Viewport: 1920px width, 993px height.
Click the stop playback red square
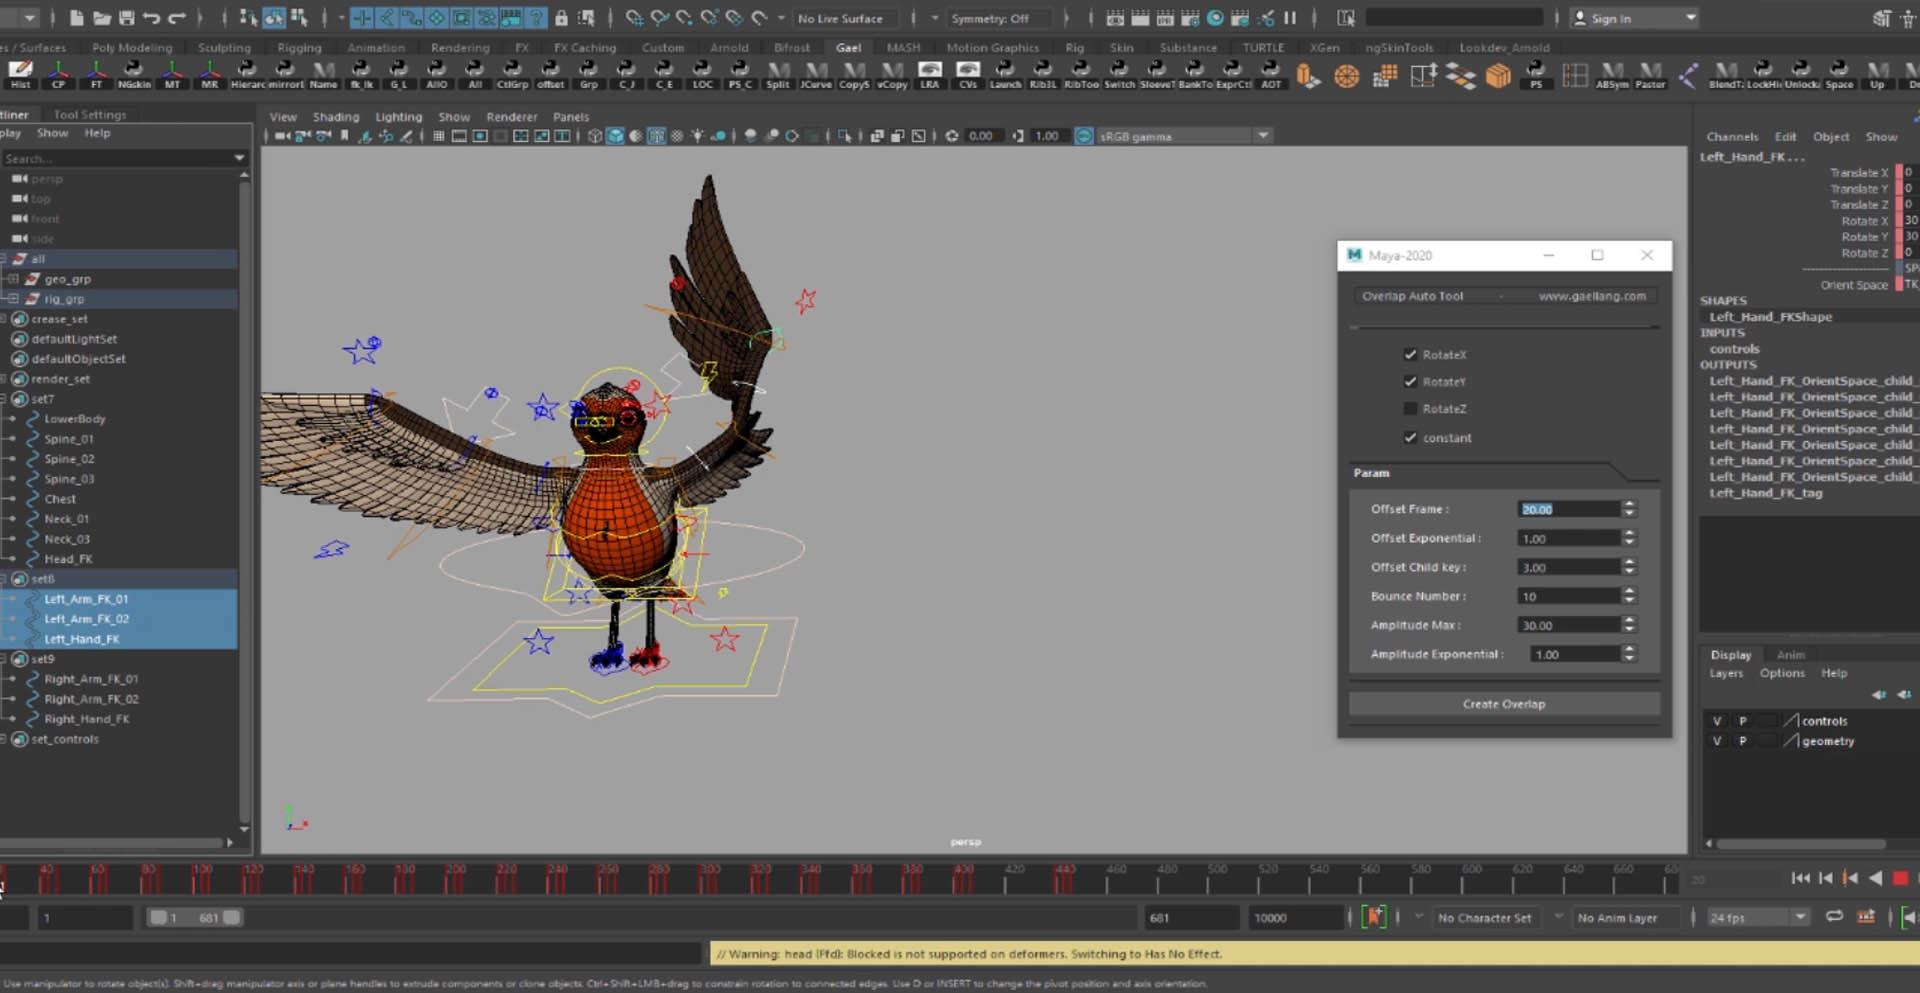coord(1900,878)
